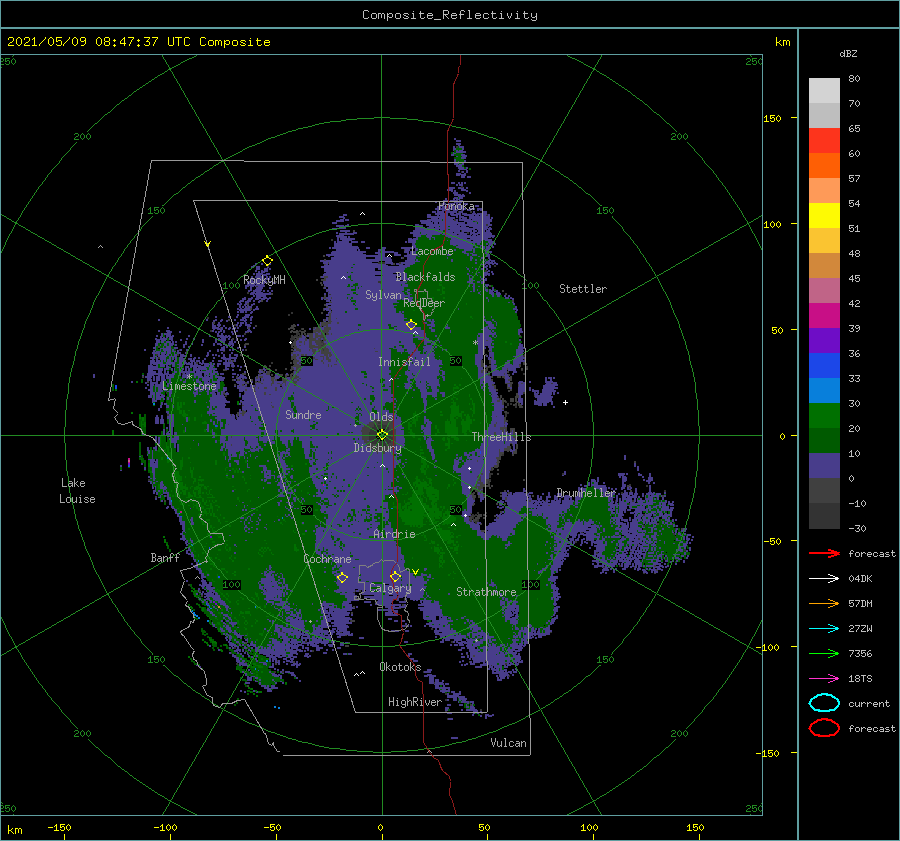Click the Composite_Reflectivity title text

(450, 15)
